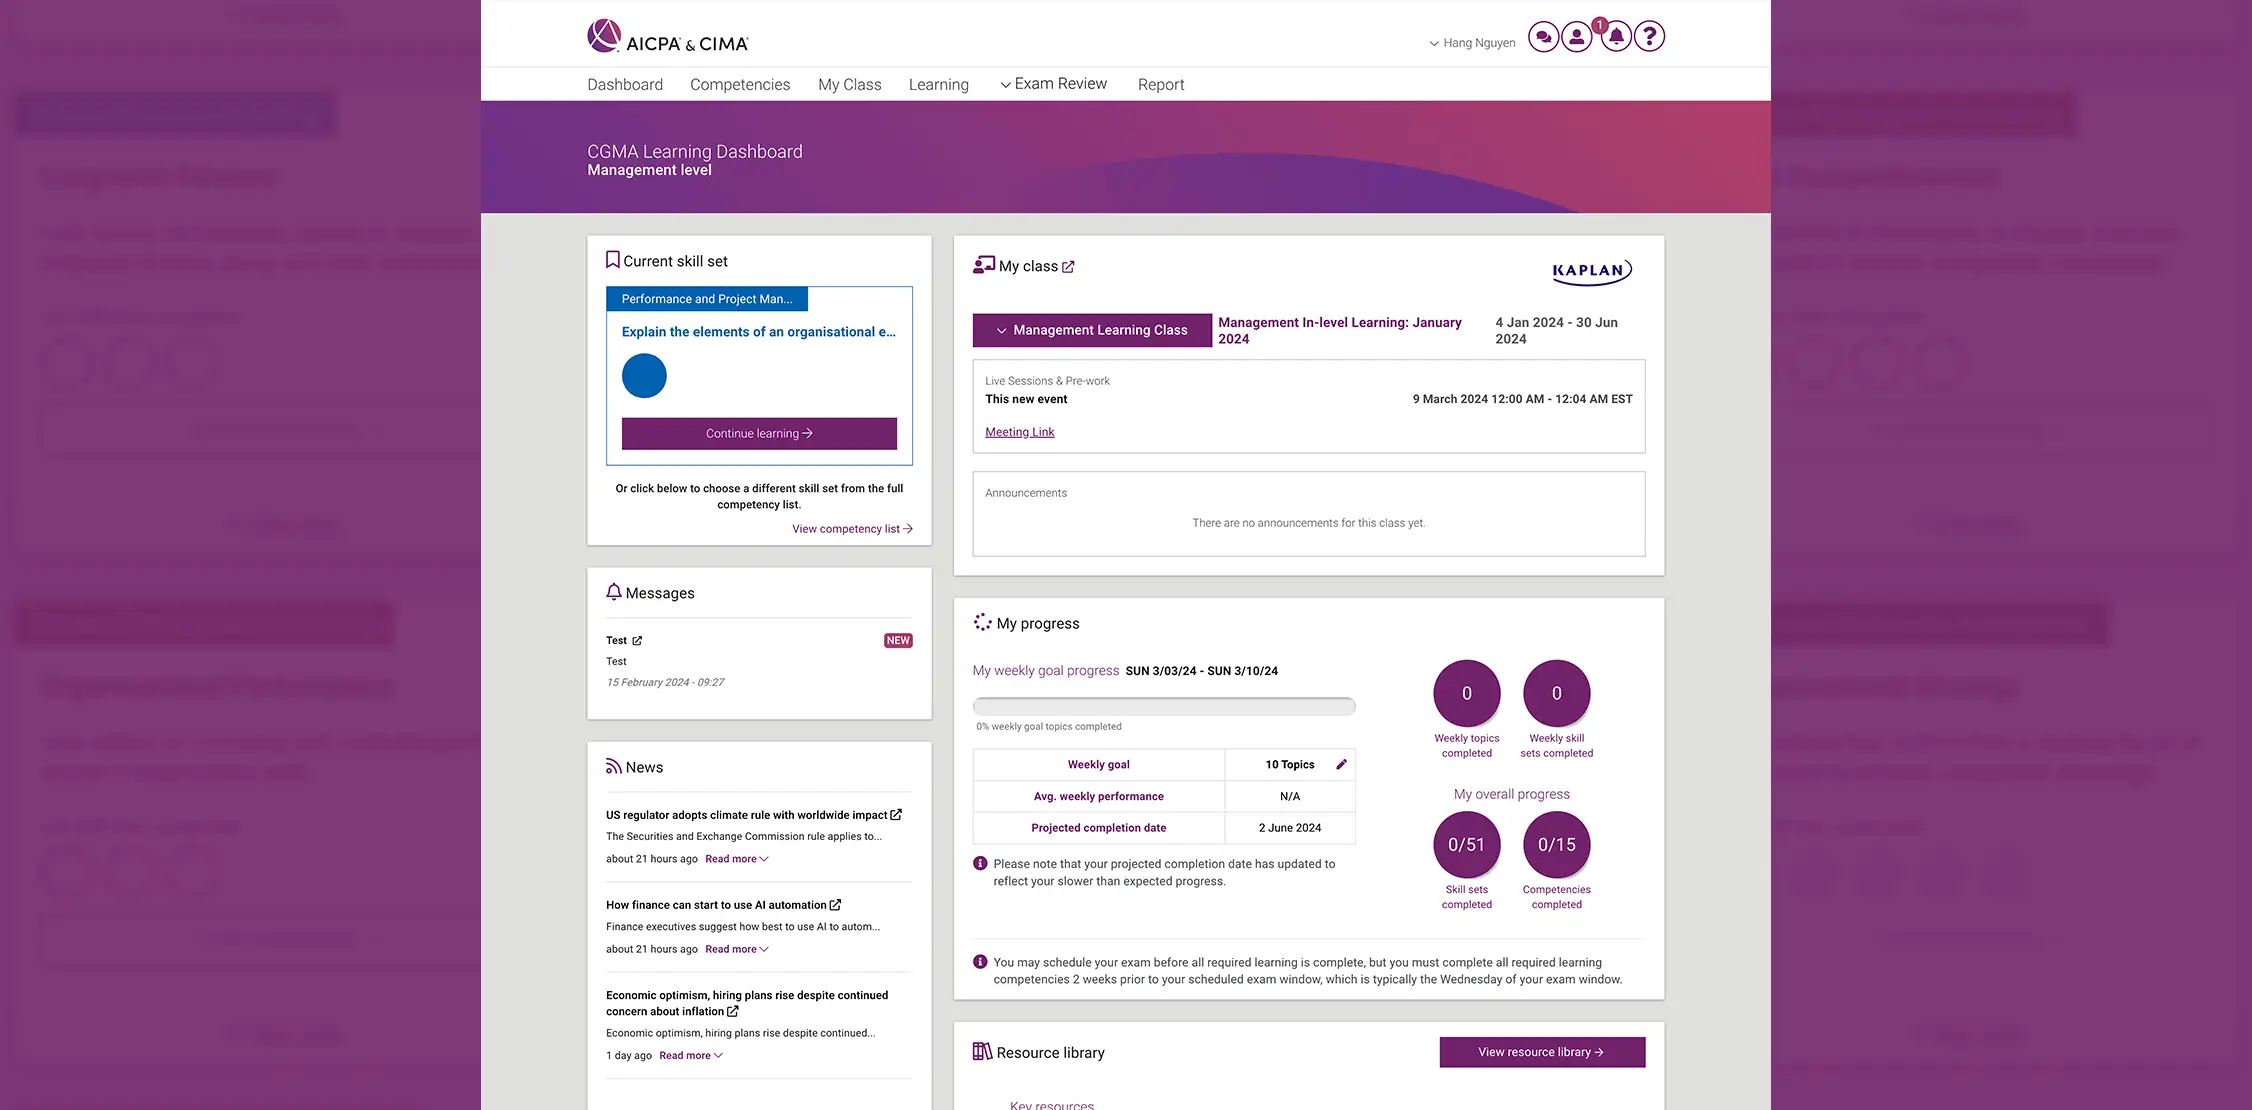
Task: Click the Continue learning button
Action: coord(759,433)
